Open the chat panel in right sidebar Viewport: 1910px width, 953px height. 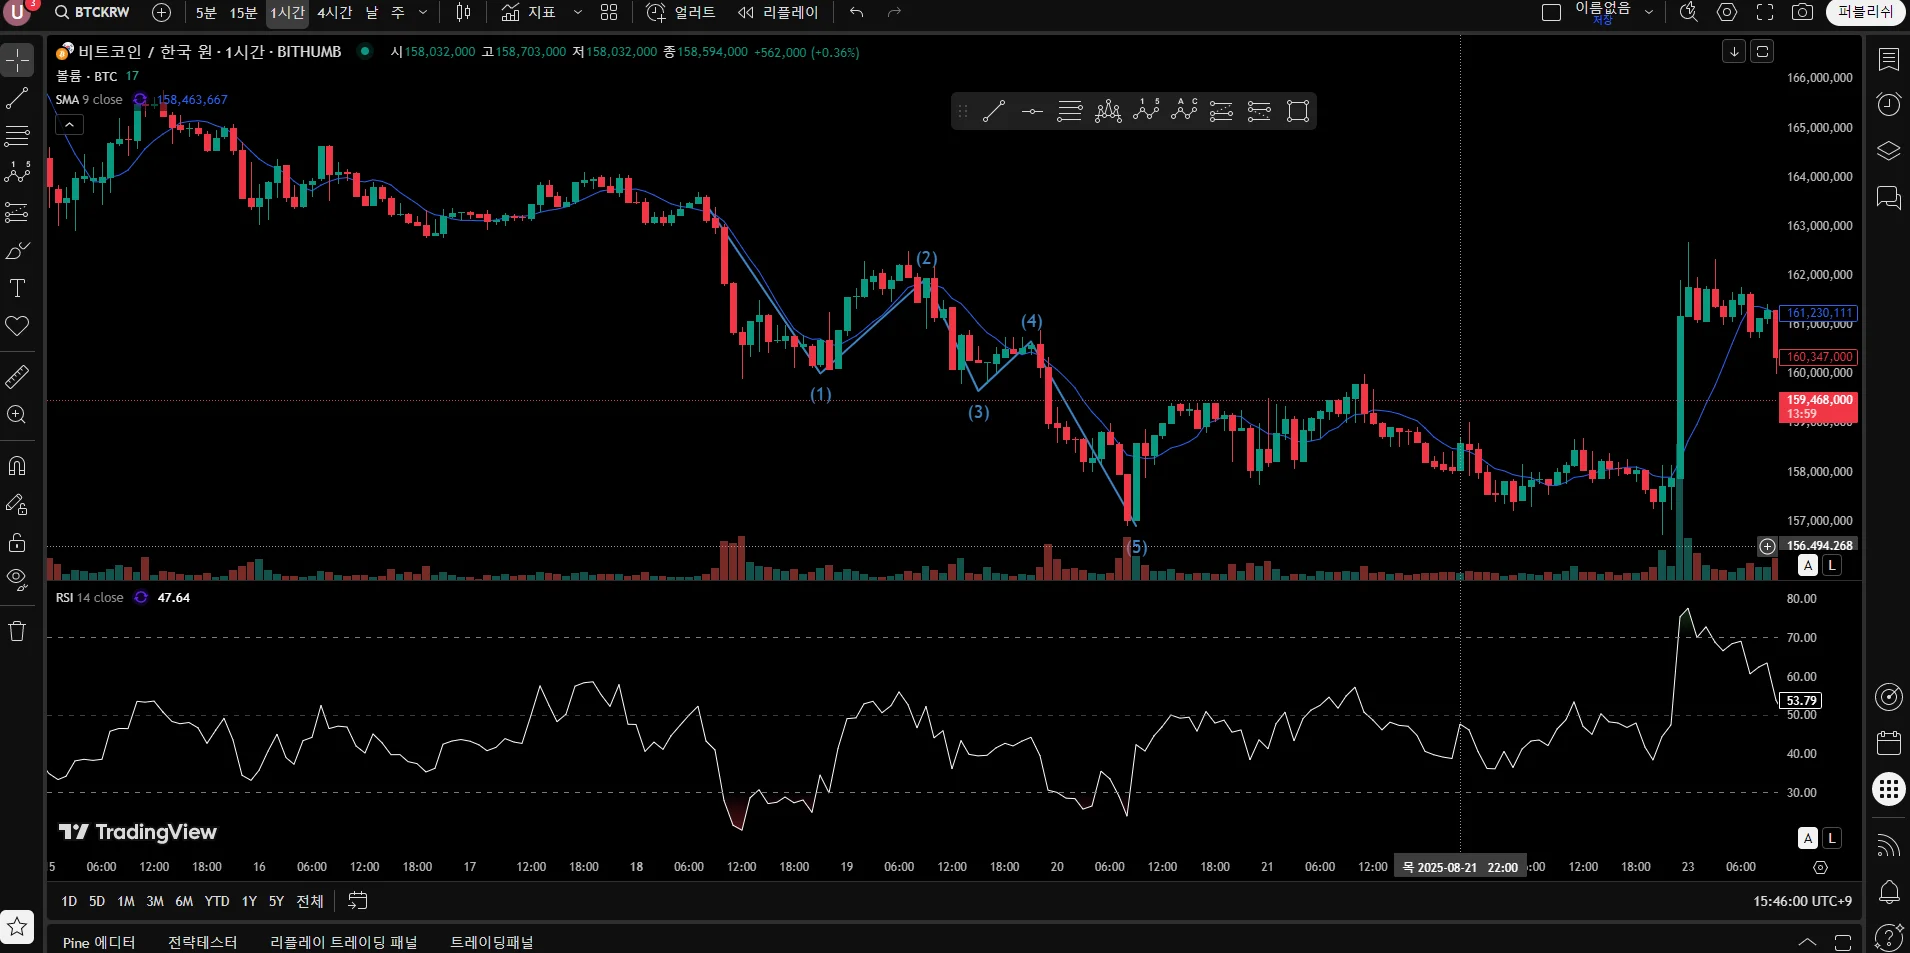click(1889, 197)
